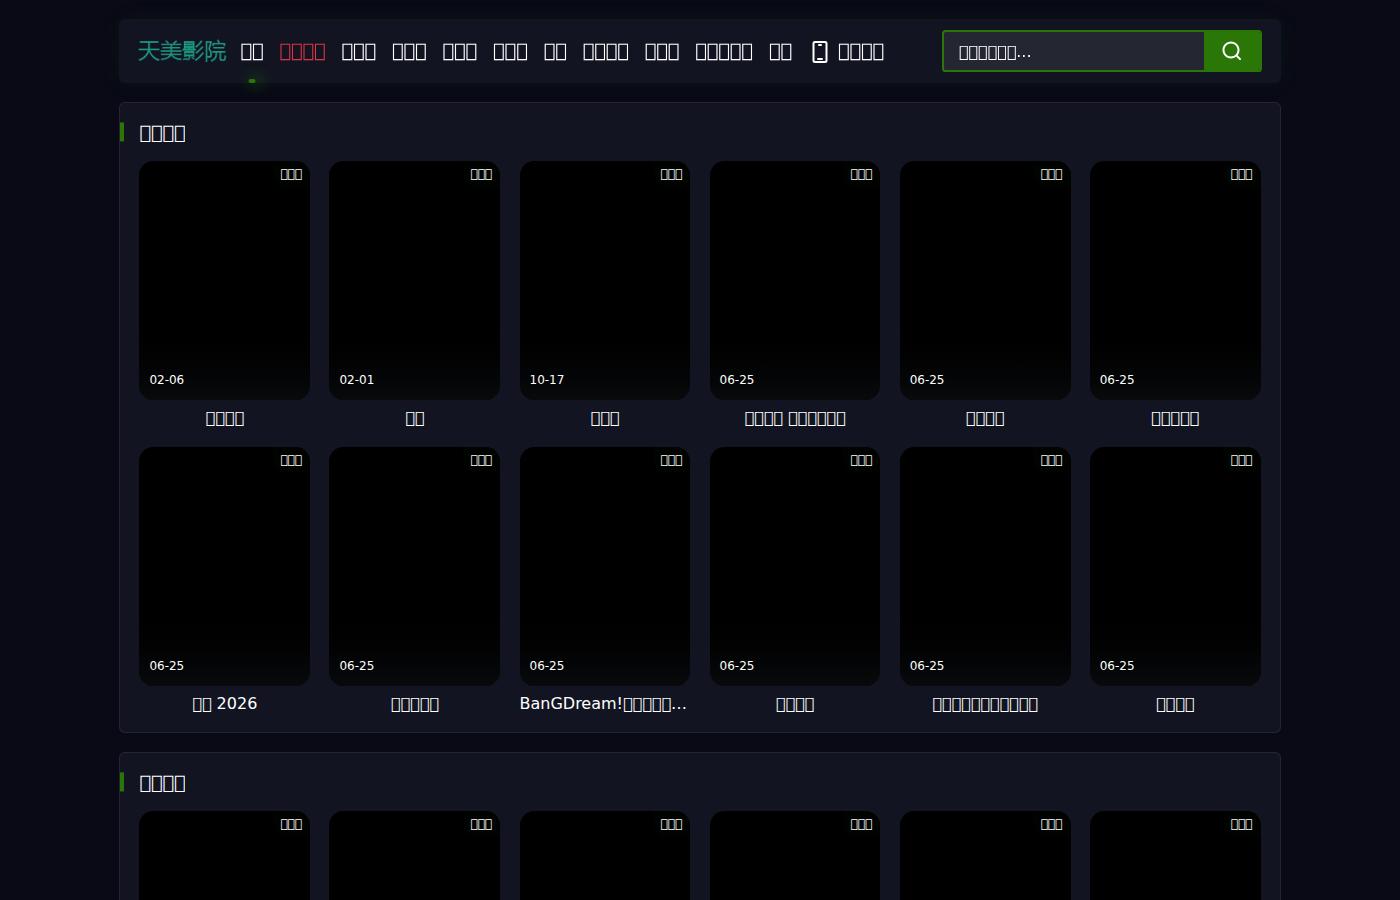Open the poster card dated 02-06
The image size is (1400, 900).
point(224,280)
